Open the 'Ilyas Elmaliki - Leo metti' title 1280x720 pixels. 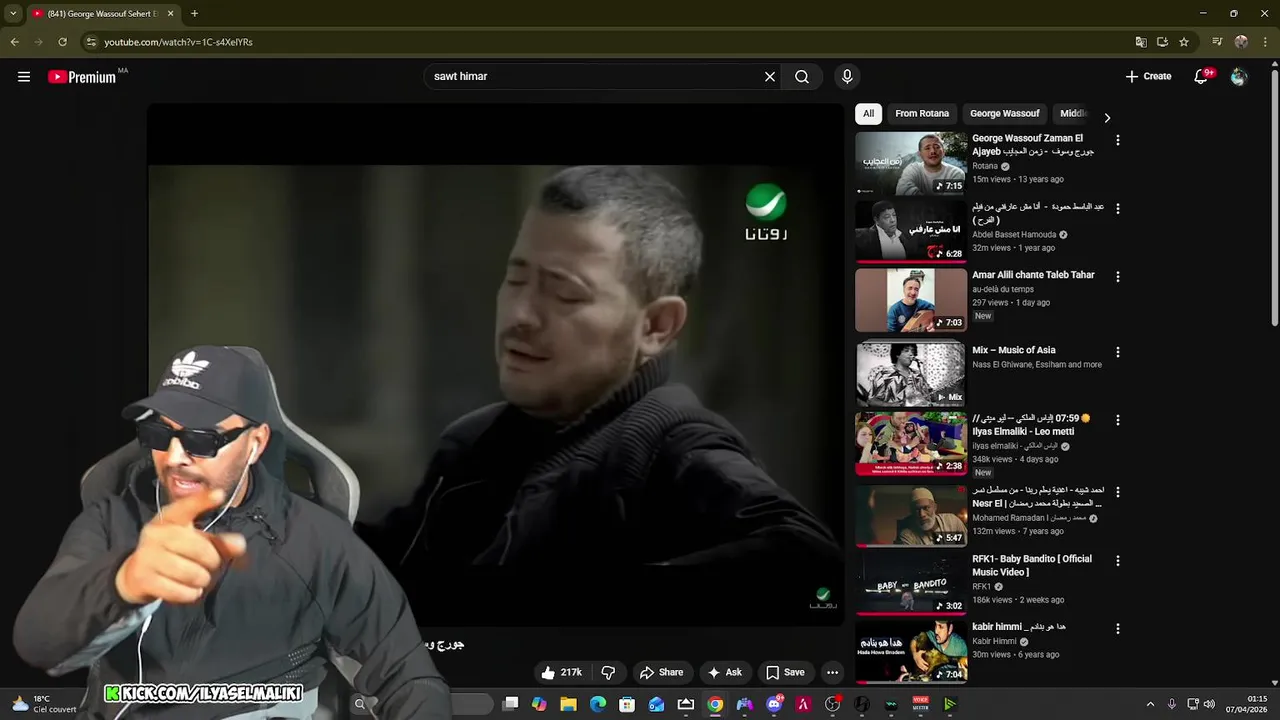[1033, 425]
